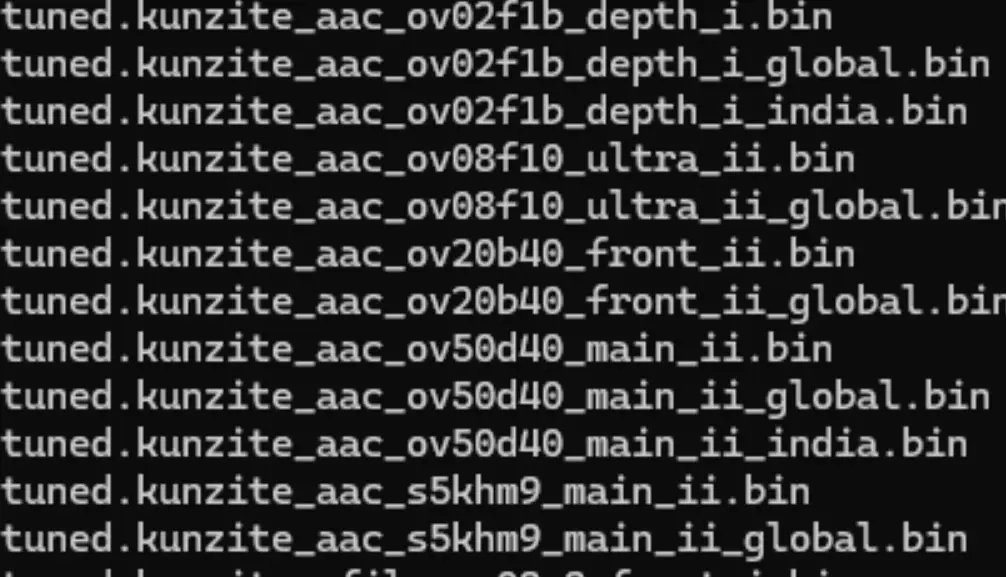Click the word india in ov50d40 line
This screenshot has width=1006, height=577.
pos(821,444)
